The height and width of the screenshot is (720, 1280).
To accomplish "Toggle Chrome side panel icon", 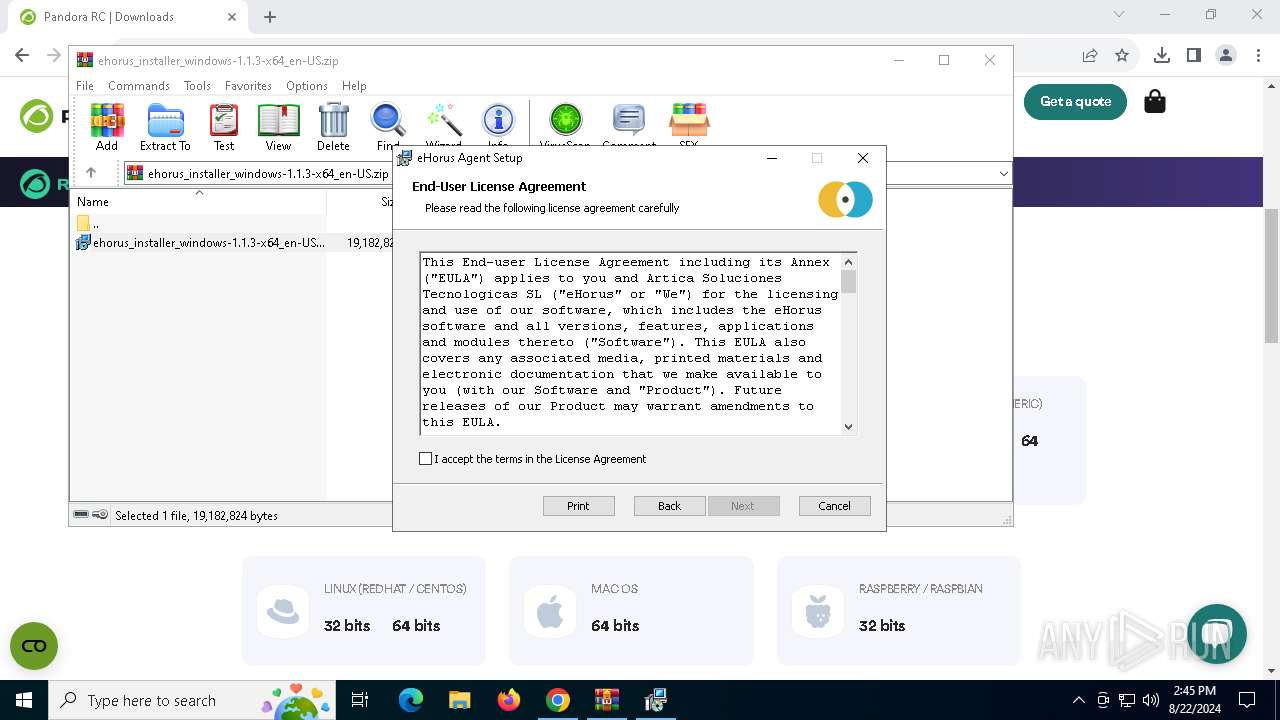I will (1193, 55).
